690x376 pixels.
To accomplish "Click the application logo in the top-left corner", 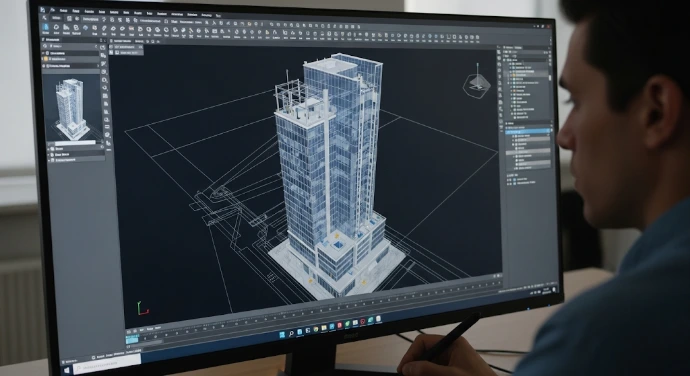I will [42, 9].
